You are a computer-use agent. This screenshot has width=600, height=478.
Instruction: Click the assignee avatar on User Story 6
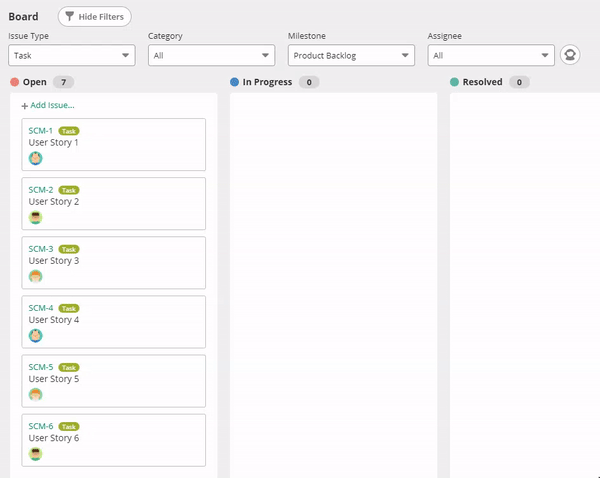36,454
